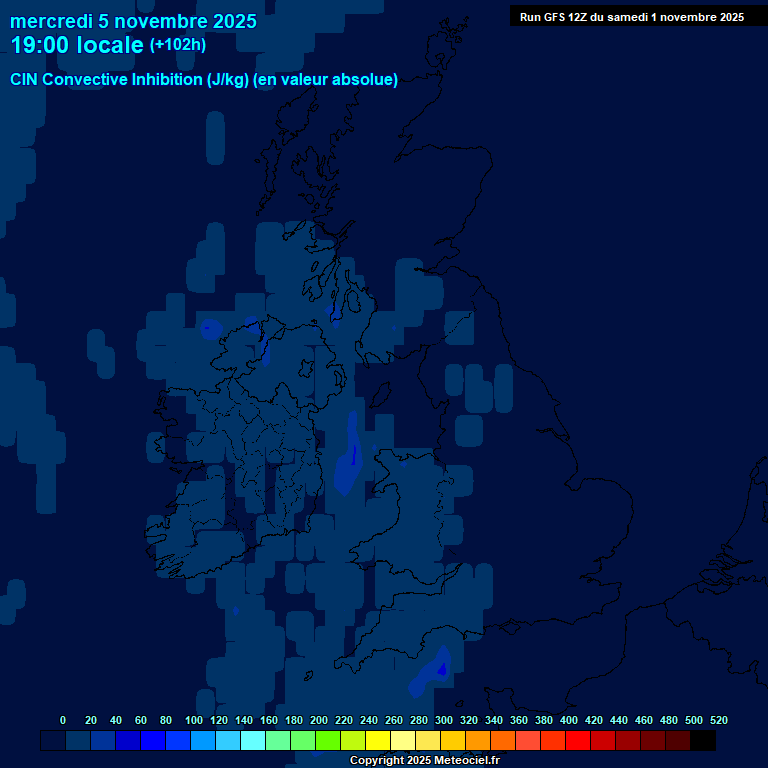Screen dimensions: 768x768
Task: Click the date heading mercredi 5 novembre 2025
Action: coord(133,21)
